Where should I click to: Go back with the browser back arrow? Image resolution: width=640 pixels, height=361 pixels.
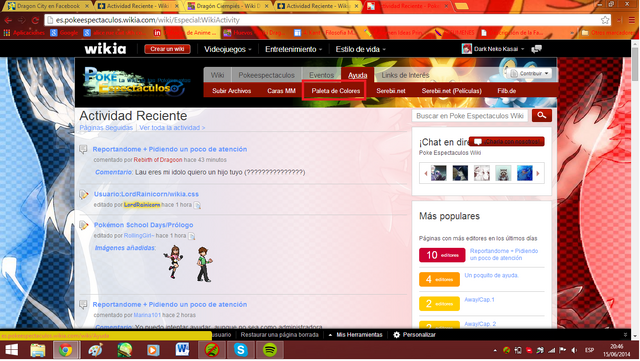coord(8,20)
